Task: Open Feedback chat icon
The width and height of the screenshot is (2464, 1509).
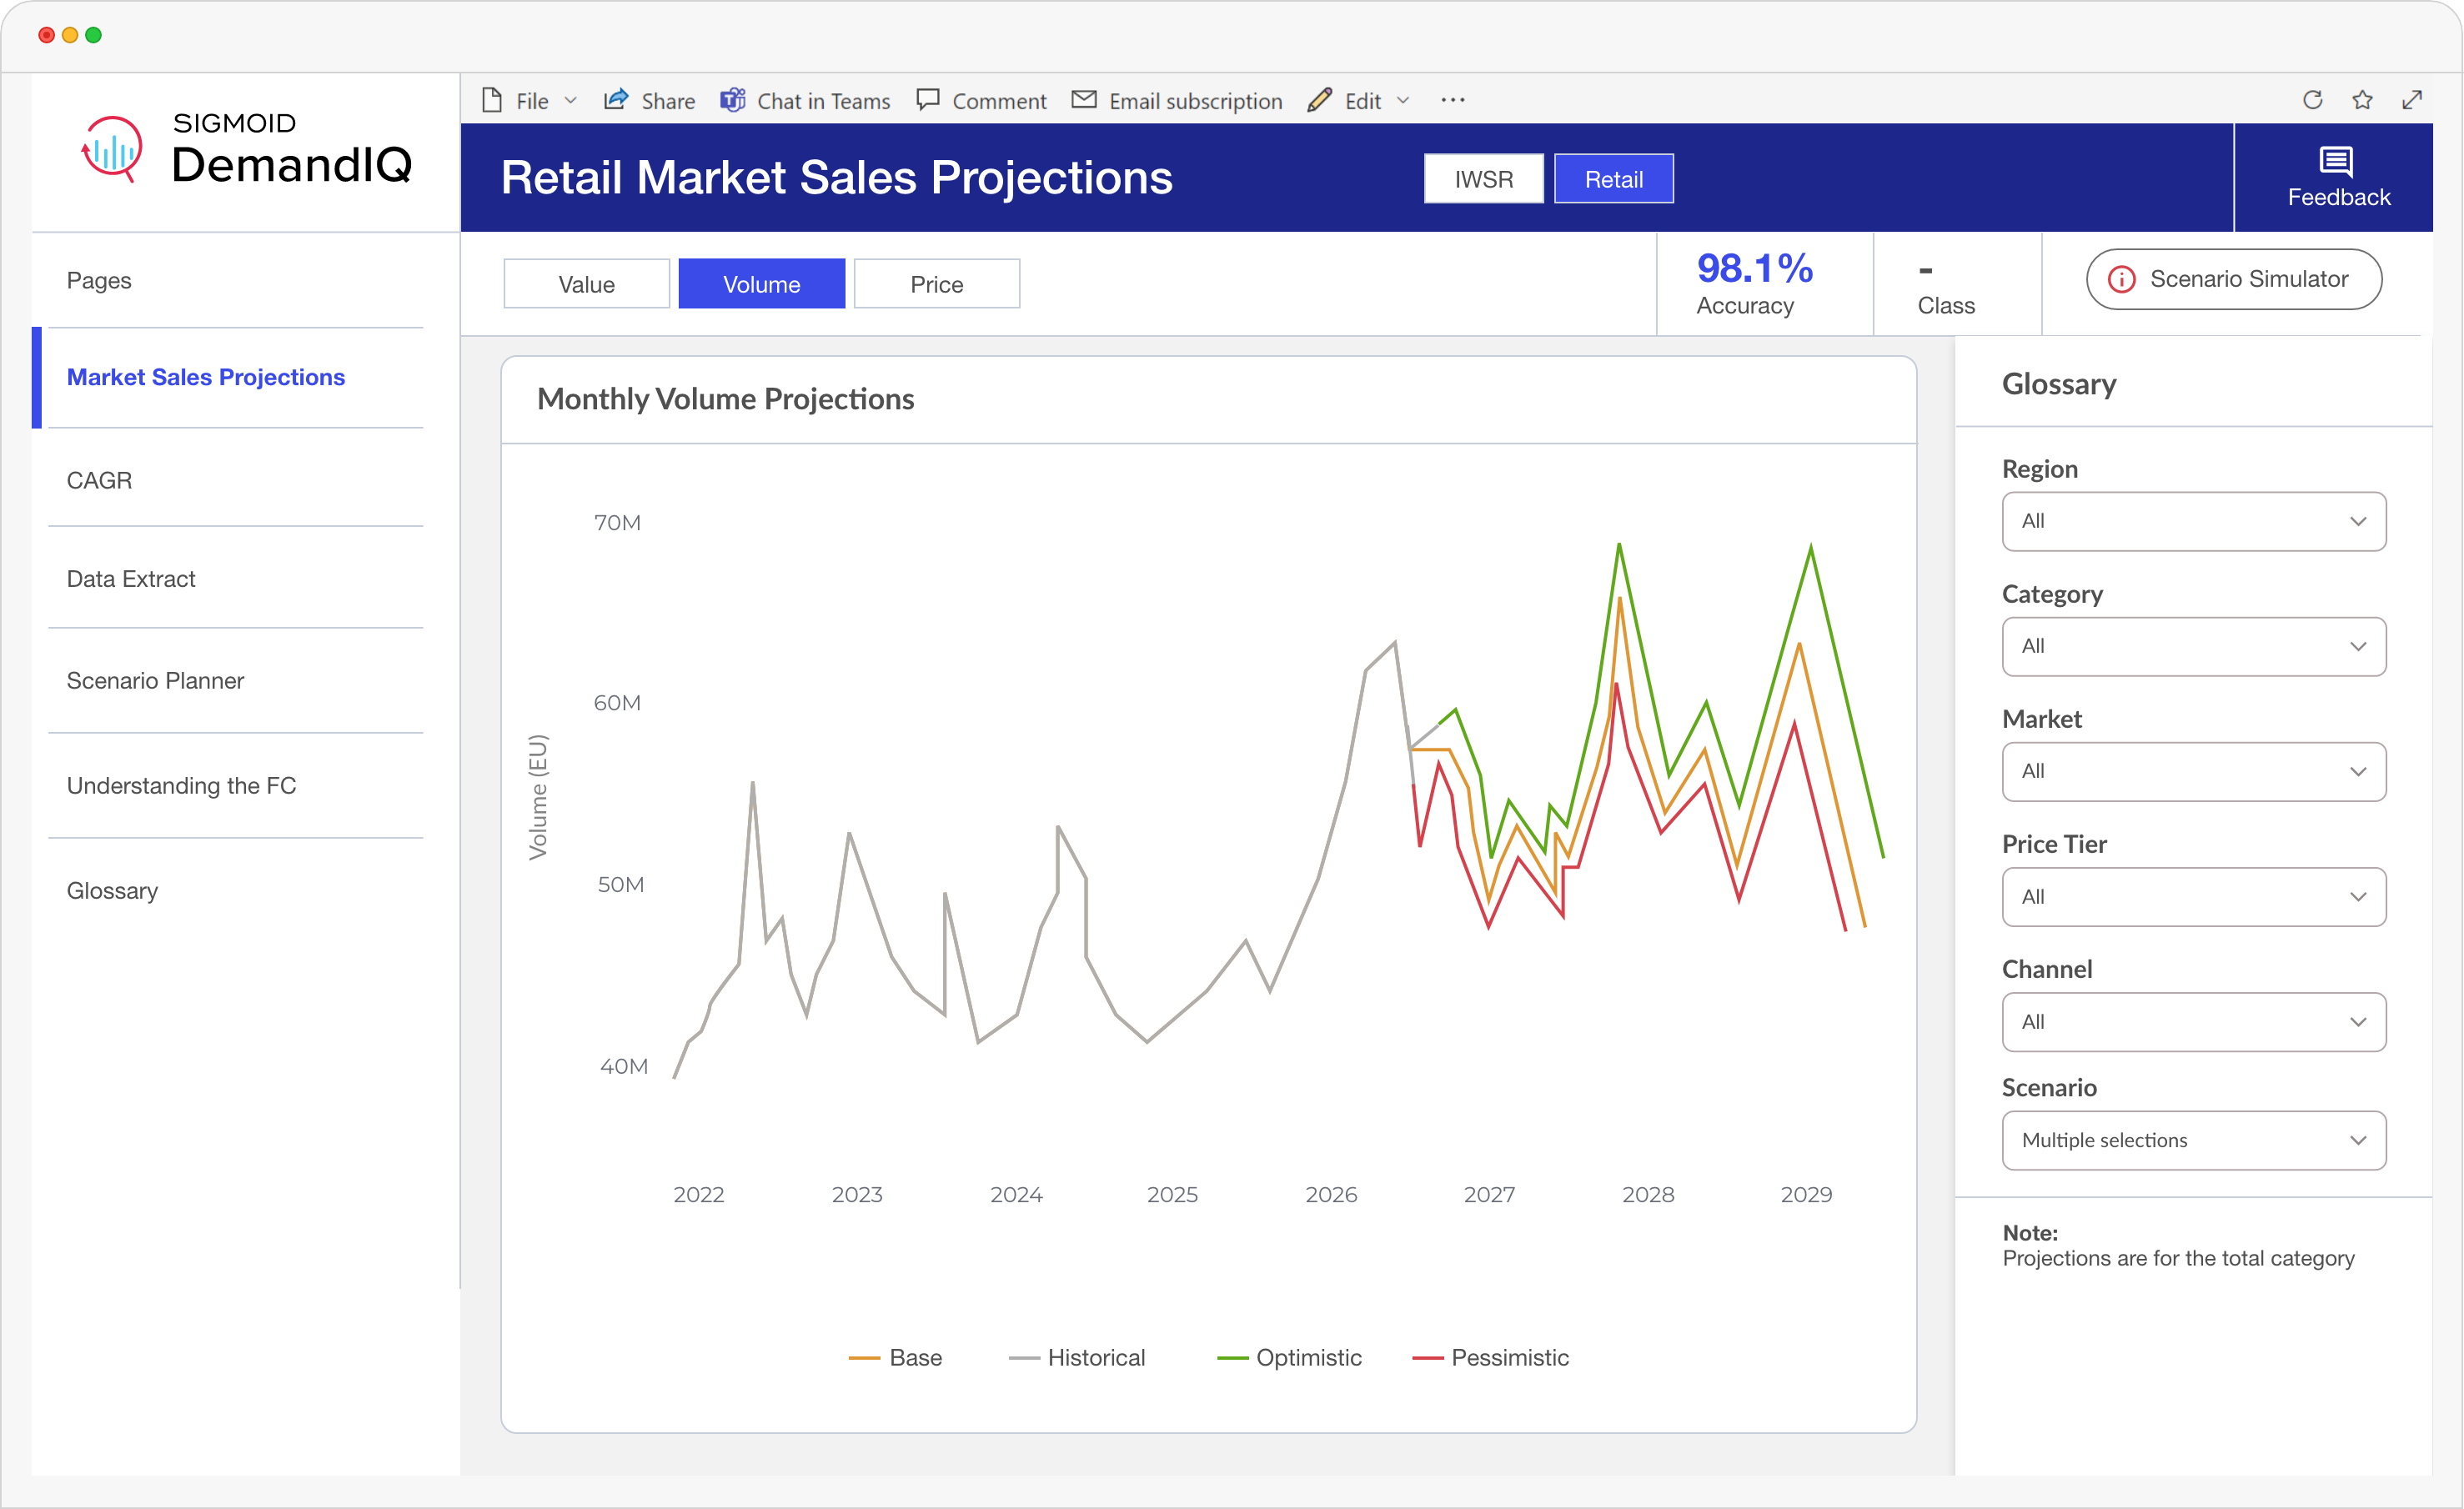Action: click(2336, 162)
